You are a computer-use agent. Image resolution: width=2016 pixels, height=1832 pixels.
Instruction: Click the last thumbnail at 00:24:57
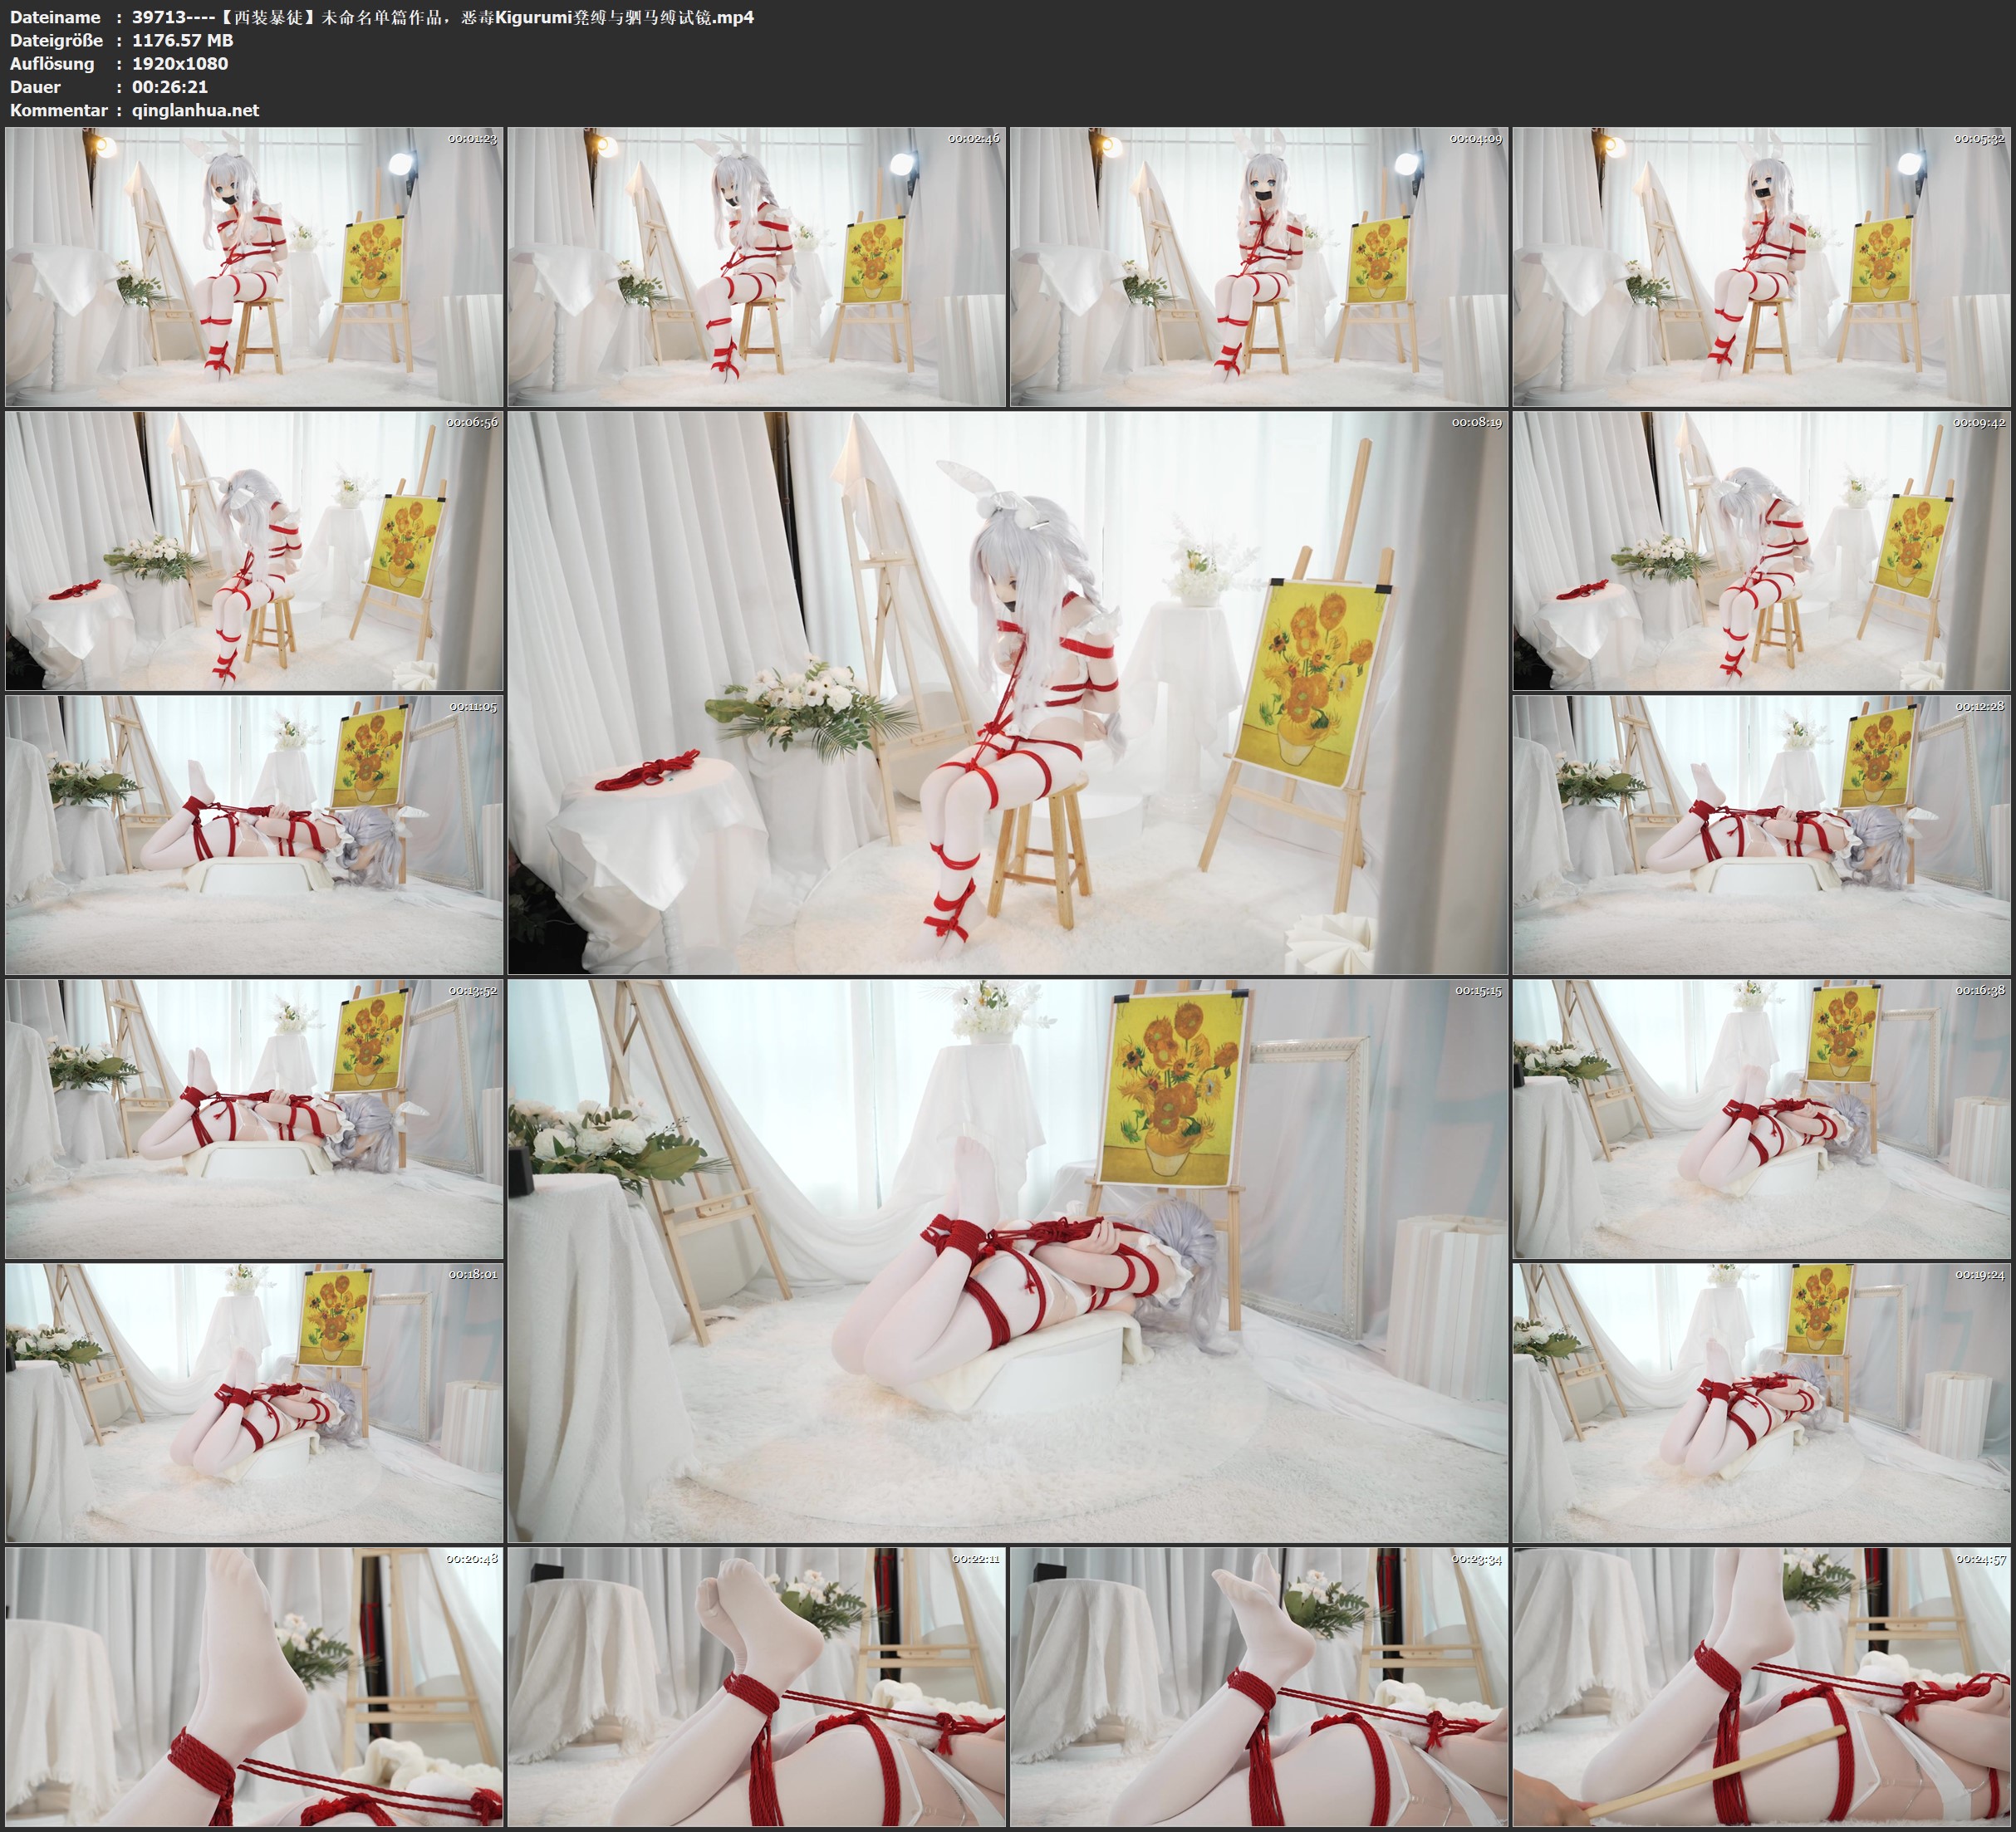pyautogui.click(x=1761, y=1687)
